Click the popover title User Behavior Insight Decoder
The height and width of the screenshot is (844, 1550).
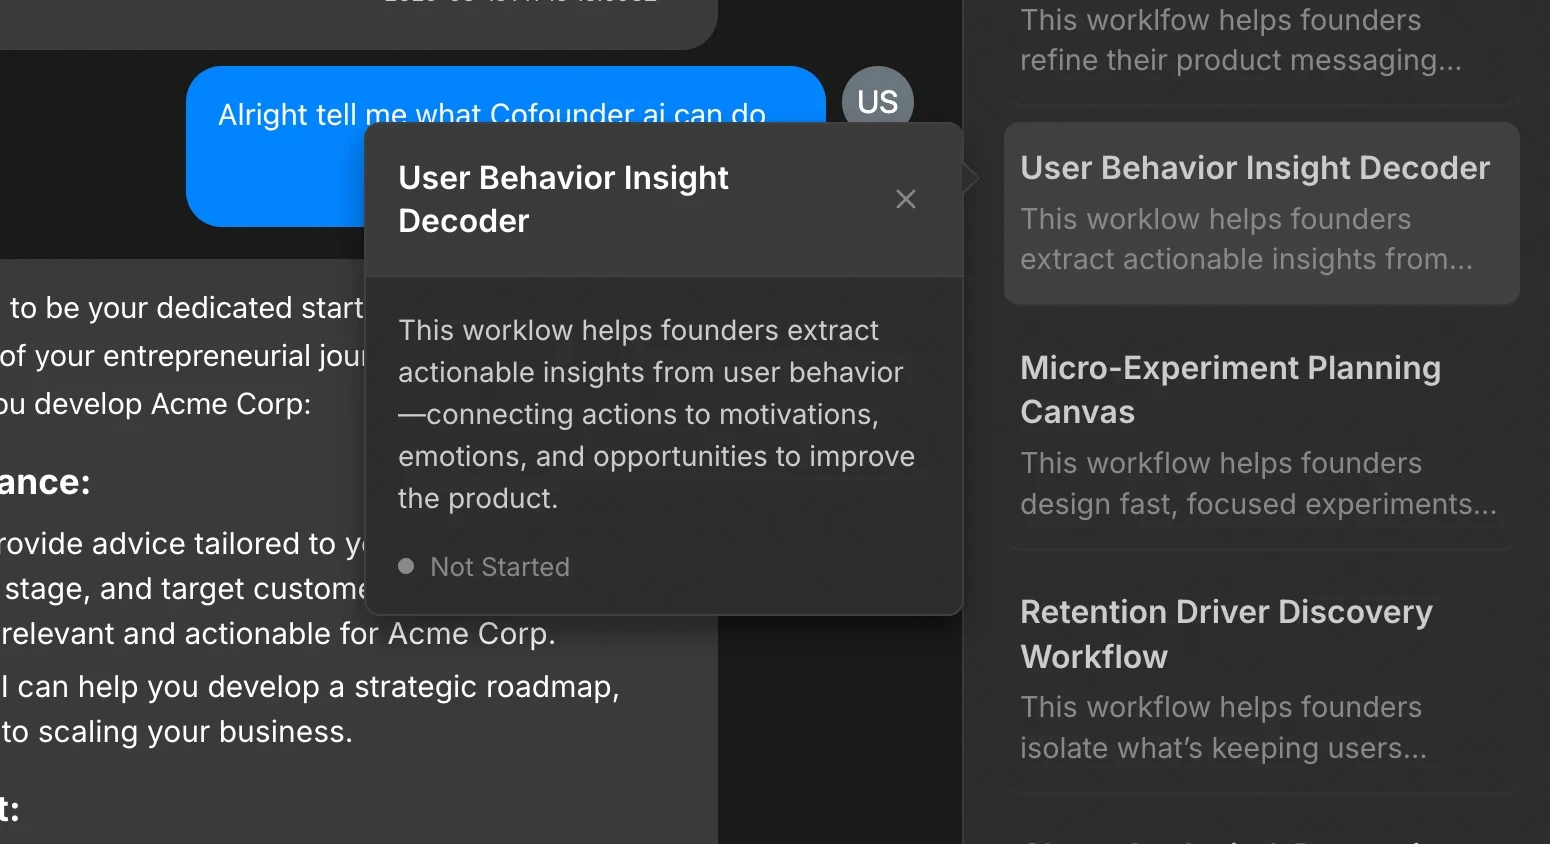pyautogui.click(x=563, y=199)
